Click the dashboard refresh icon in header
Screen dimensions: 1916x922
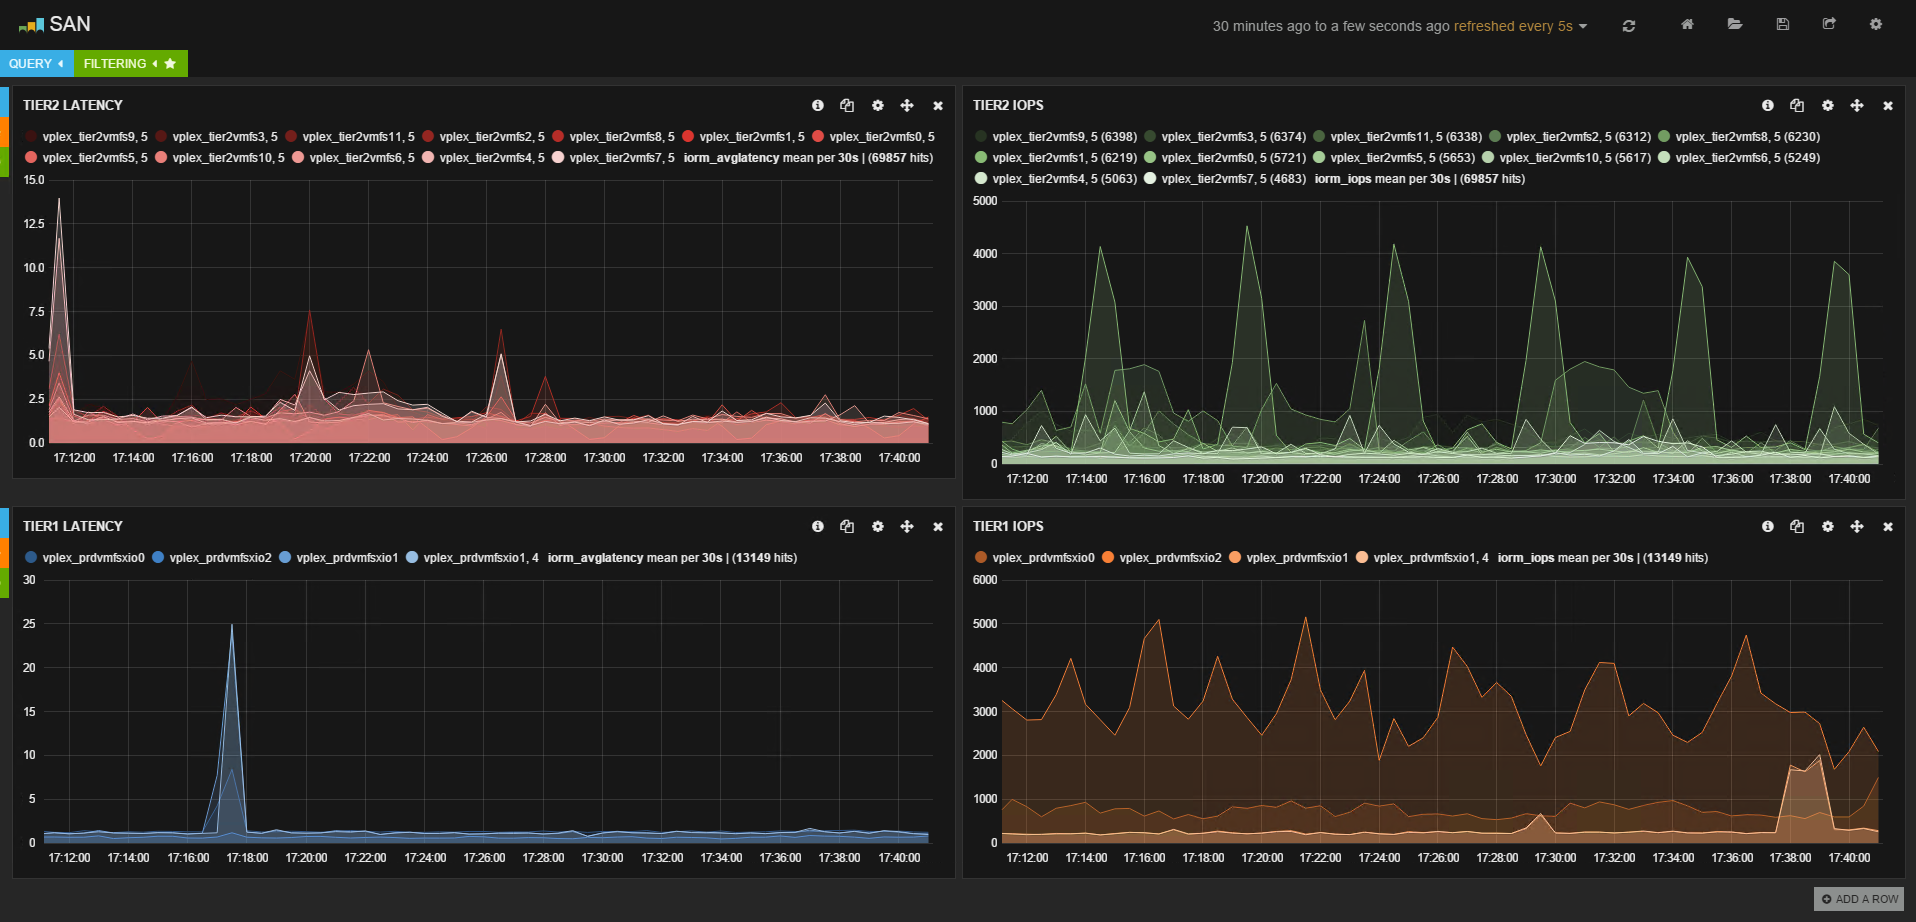tap(1628, 26)
